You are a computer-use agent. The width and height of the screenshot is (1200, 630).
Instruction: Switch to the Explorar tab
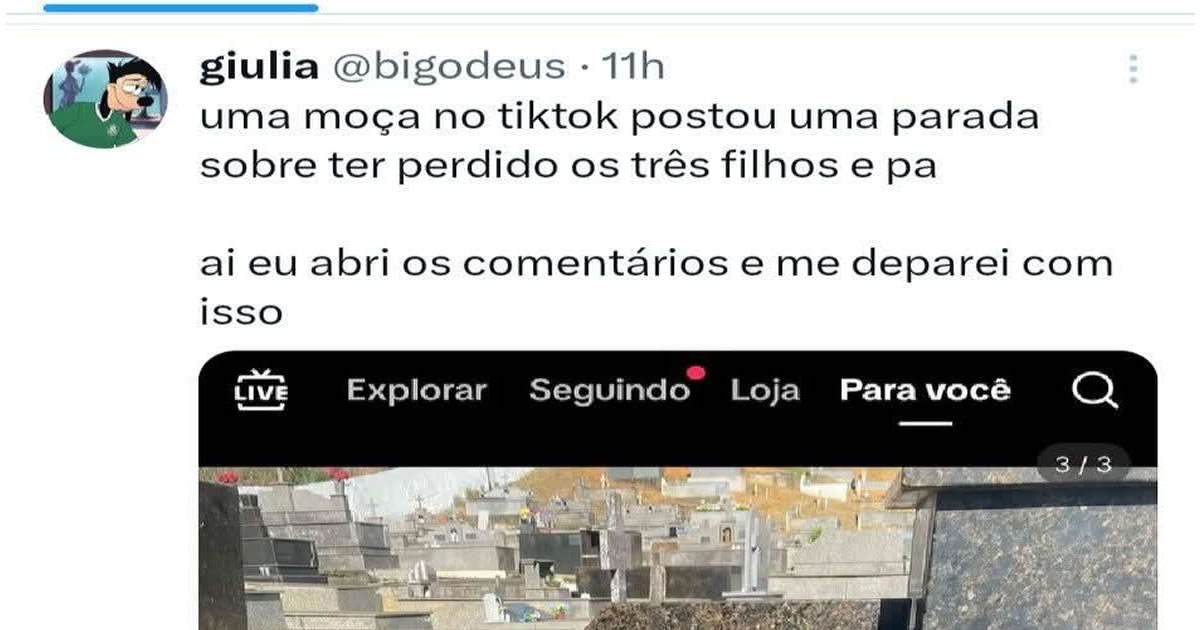point(416,390)
